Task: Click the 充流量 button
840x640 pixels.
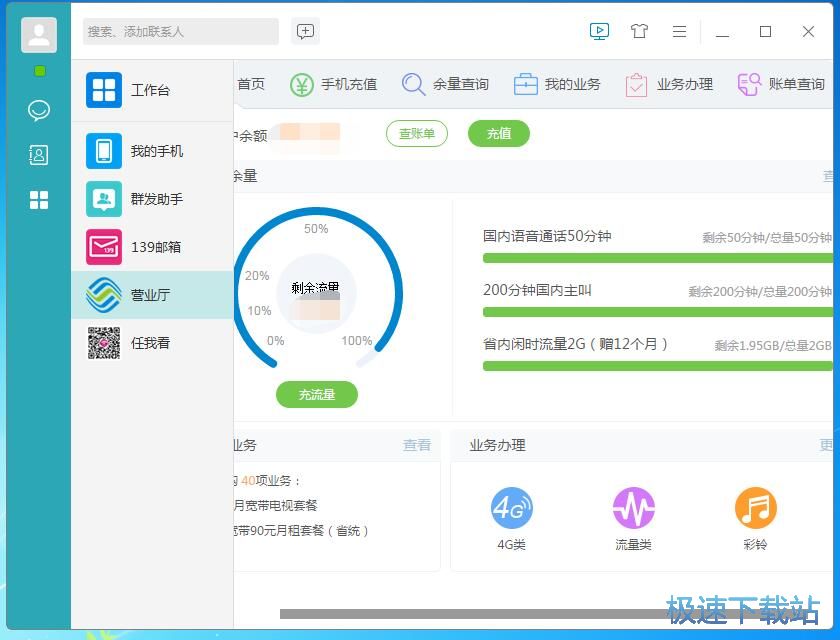Action: tap(317, 395)
